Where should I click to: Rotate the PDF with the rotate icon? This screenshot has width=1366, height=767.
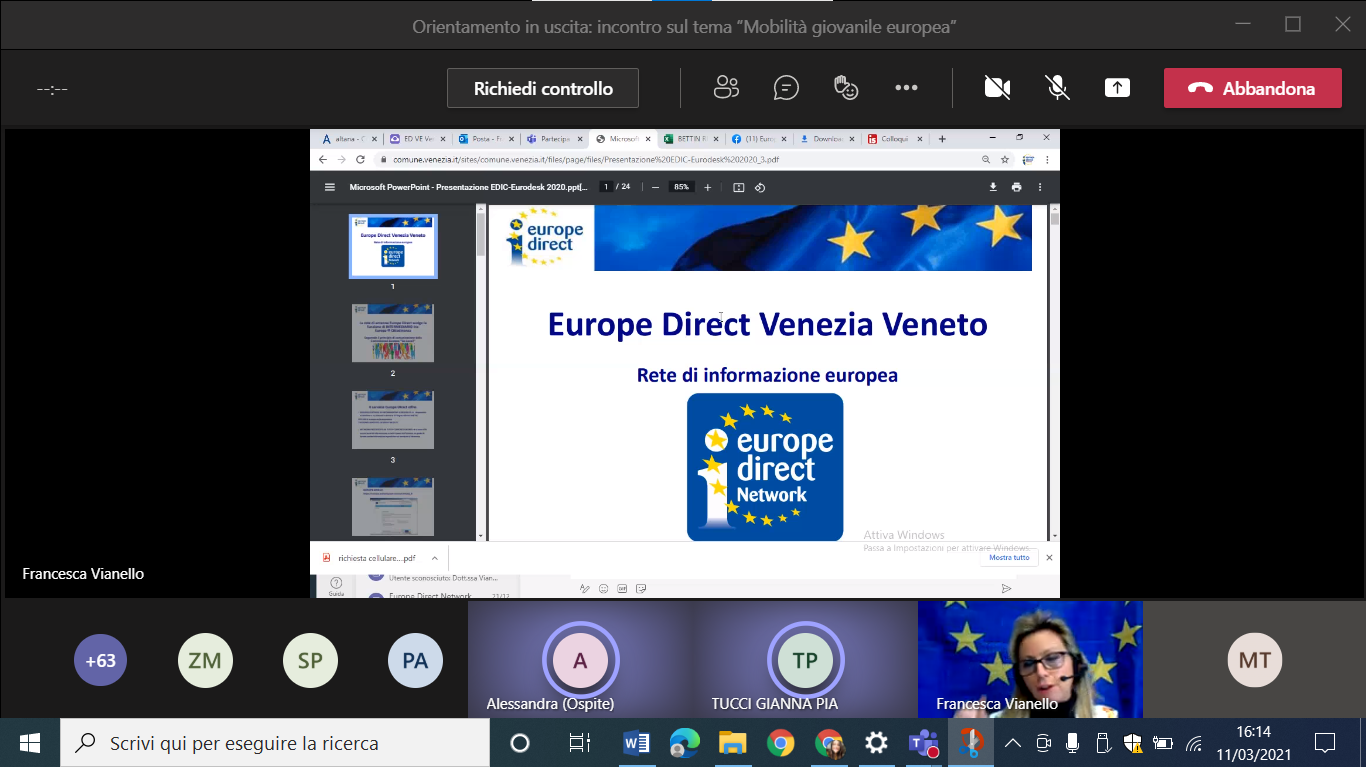(759, 187)
